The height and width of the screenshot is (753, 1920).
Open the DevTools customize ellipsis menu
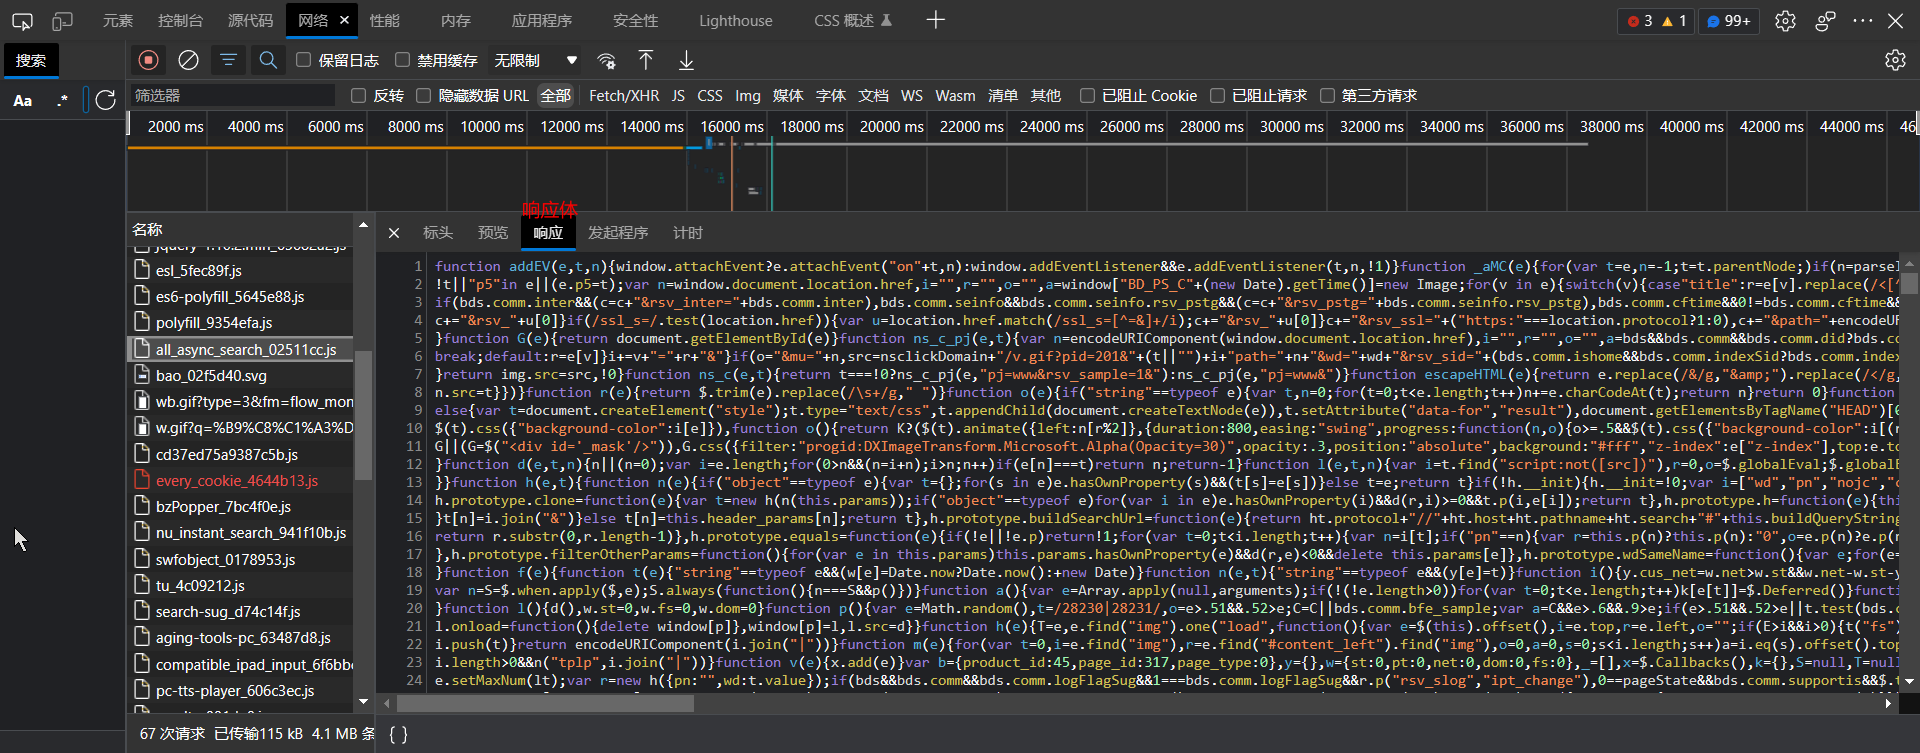point(1862,20)
